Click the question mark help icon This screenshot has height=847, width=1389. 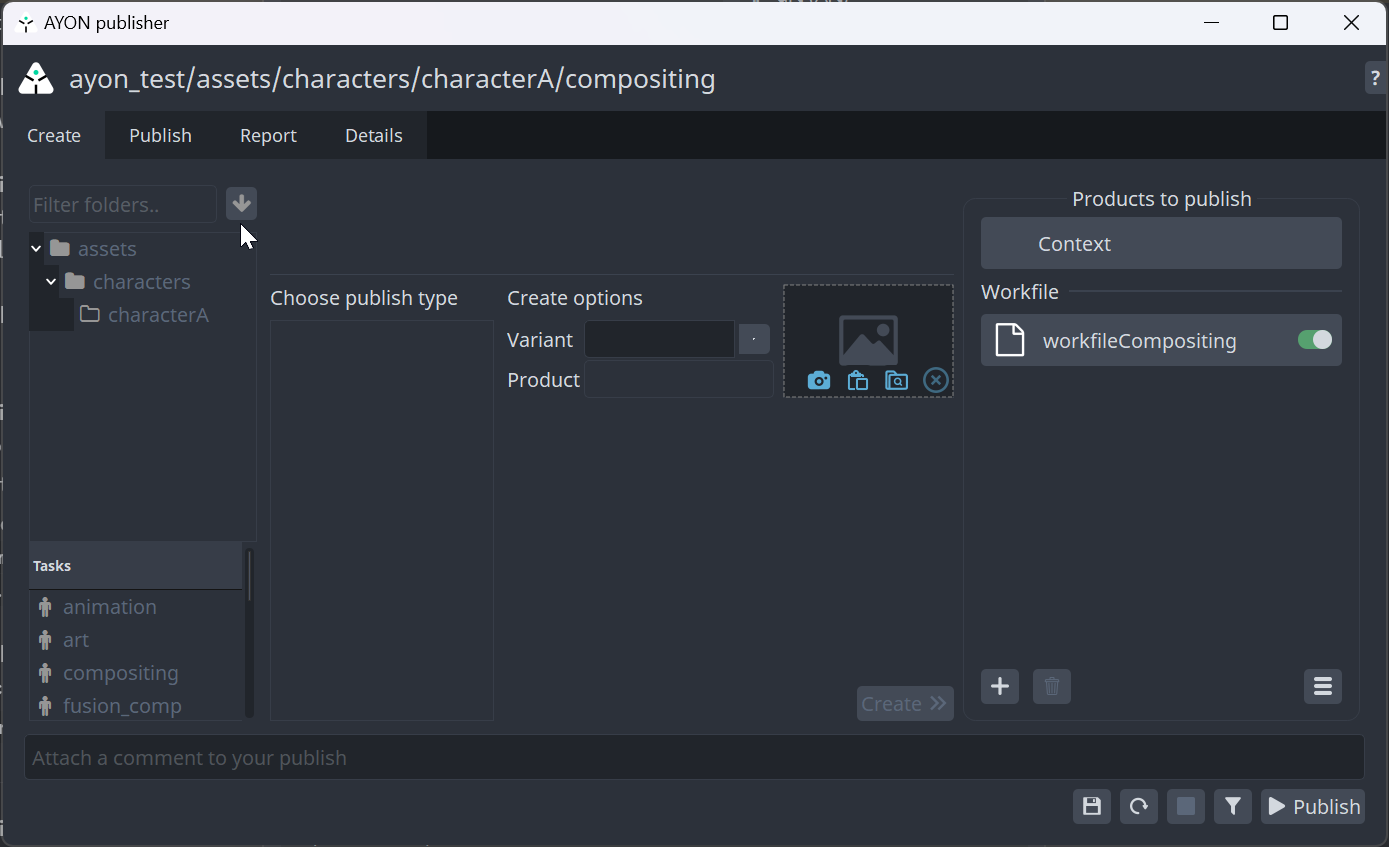pos(1375,78)
